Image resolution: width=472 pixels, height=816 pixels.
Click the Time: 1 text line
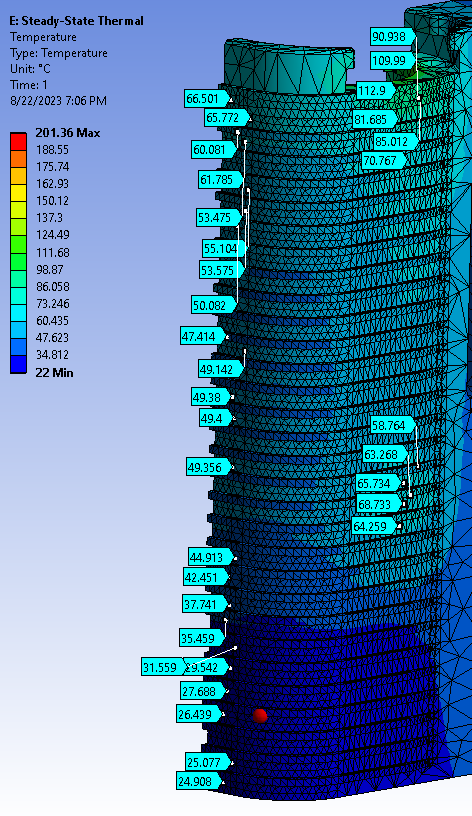[29, 85]
